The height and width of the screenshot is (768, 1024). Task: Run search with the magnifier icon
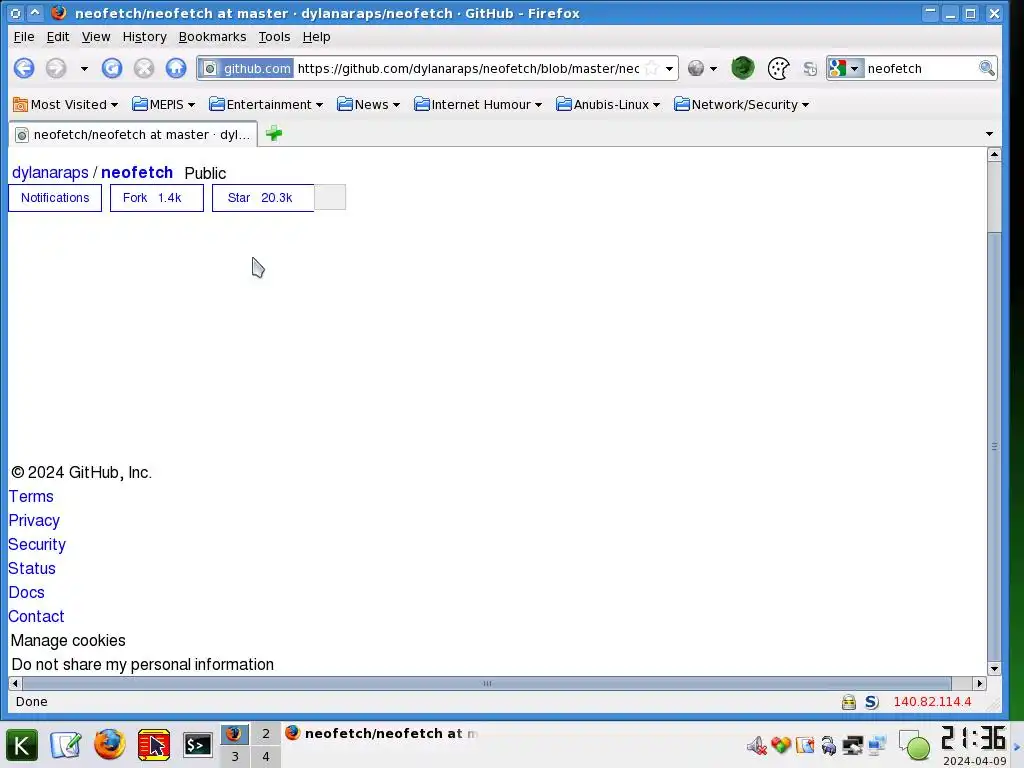coord(987,68)
